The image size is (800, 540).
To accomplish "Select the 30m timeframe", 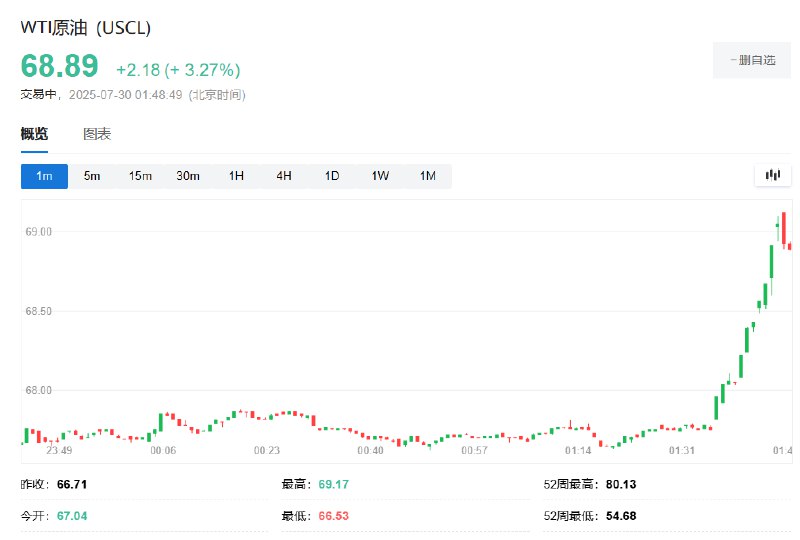I will click(188, 176).
